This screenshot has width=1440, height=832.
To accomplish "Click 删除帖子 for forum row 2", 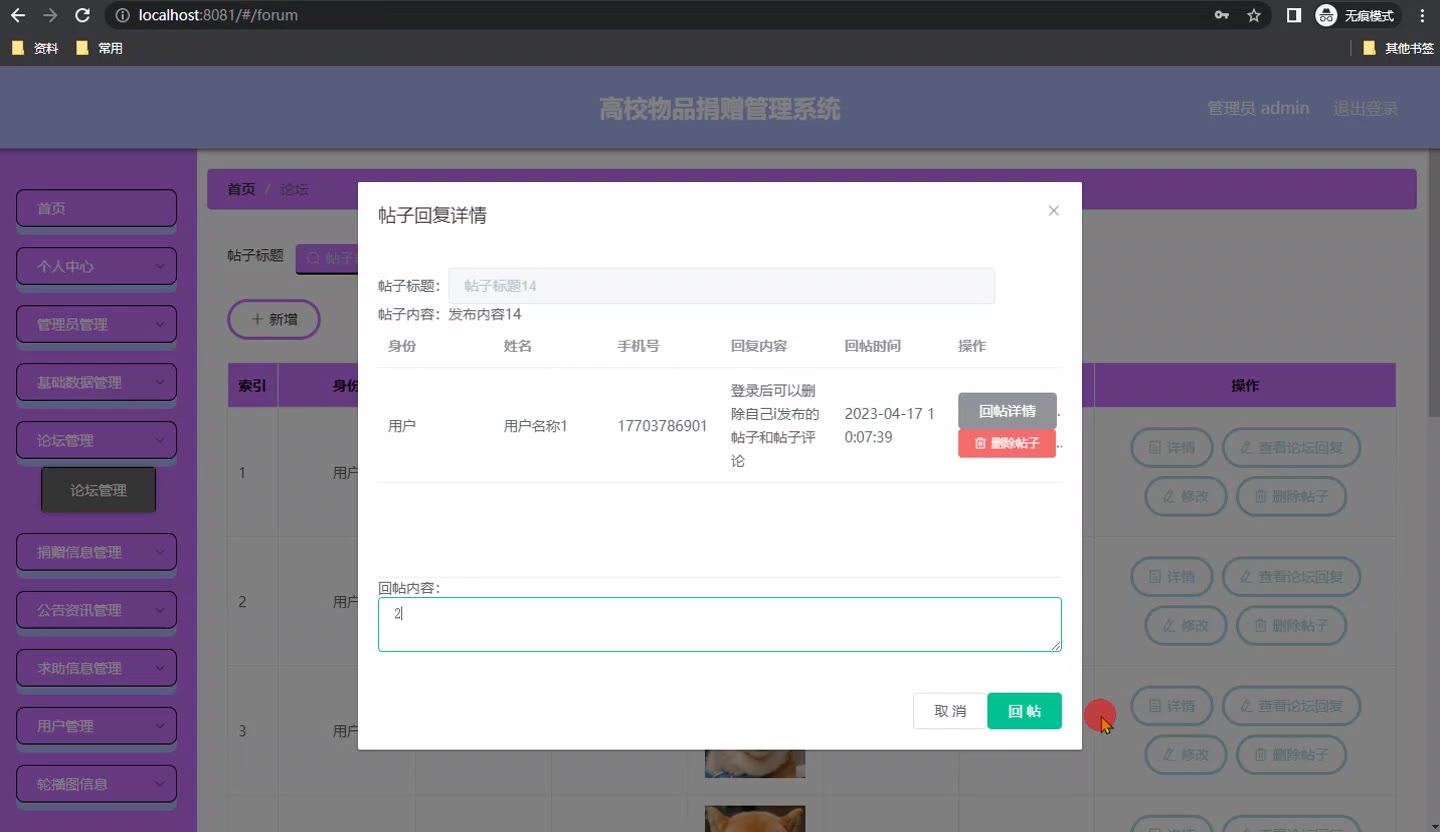I will (1292, 626).
